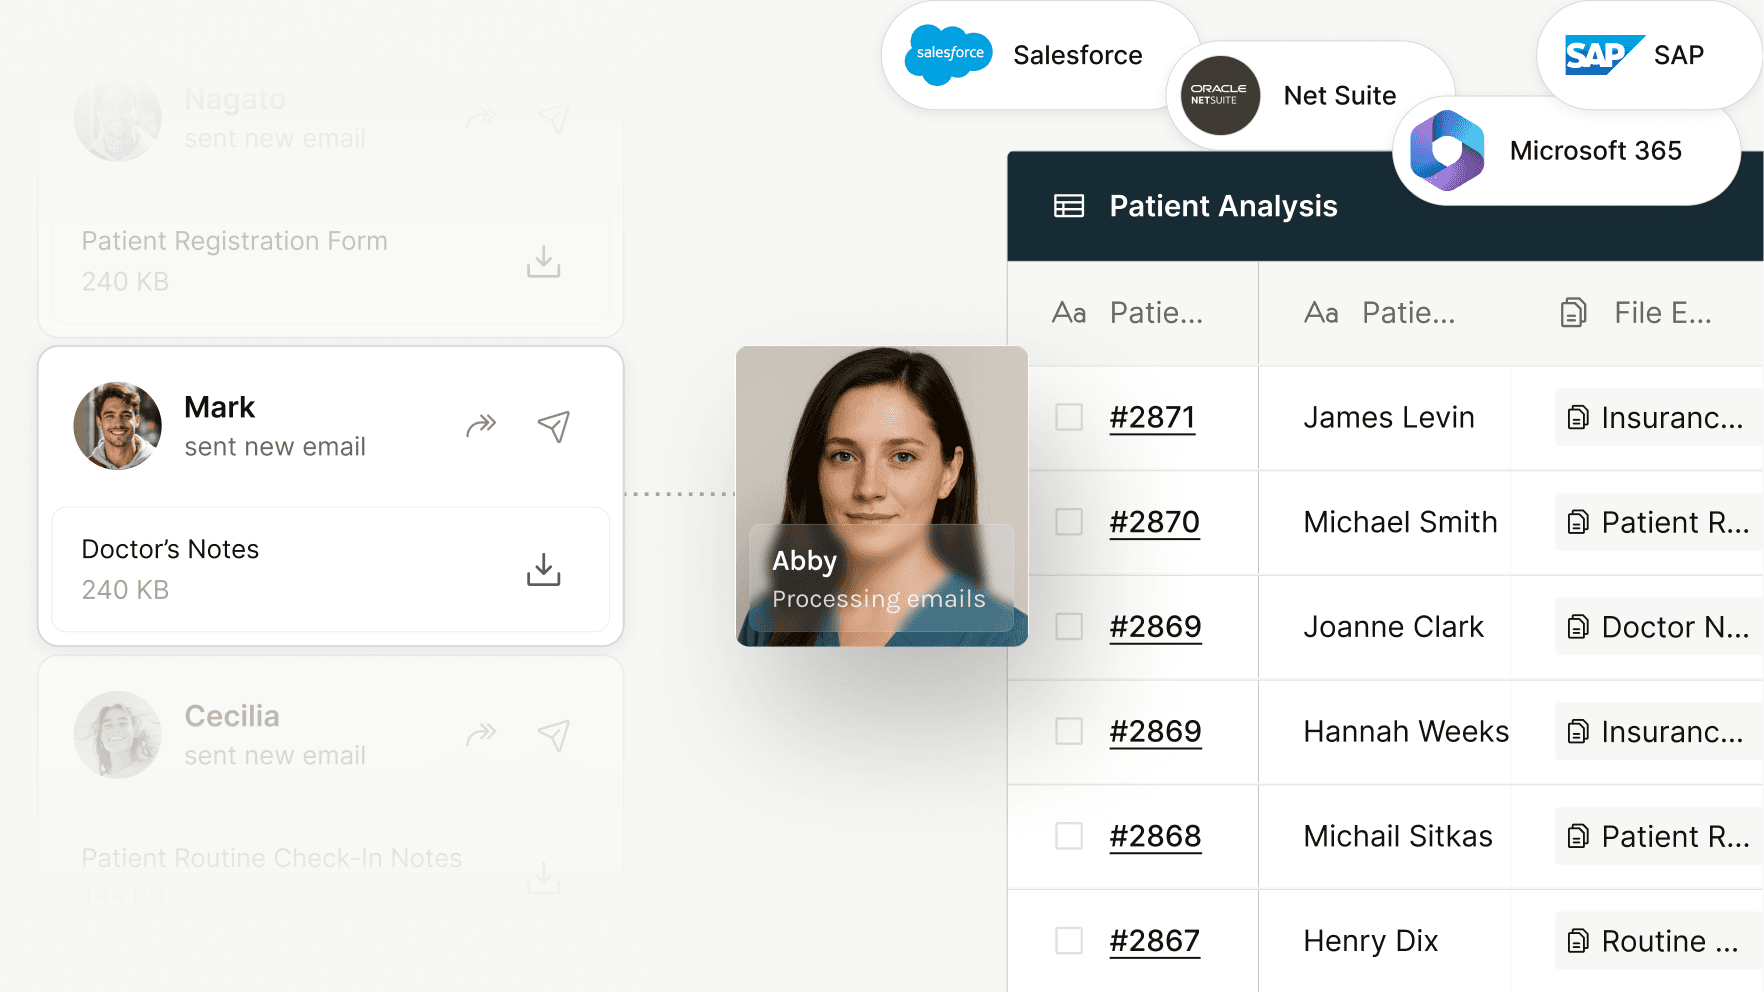Click the Oracle NetSuite logo
This screenshot has width=1764, height=992.
tap(1220, 95)
